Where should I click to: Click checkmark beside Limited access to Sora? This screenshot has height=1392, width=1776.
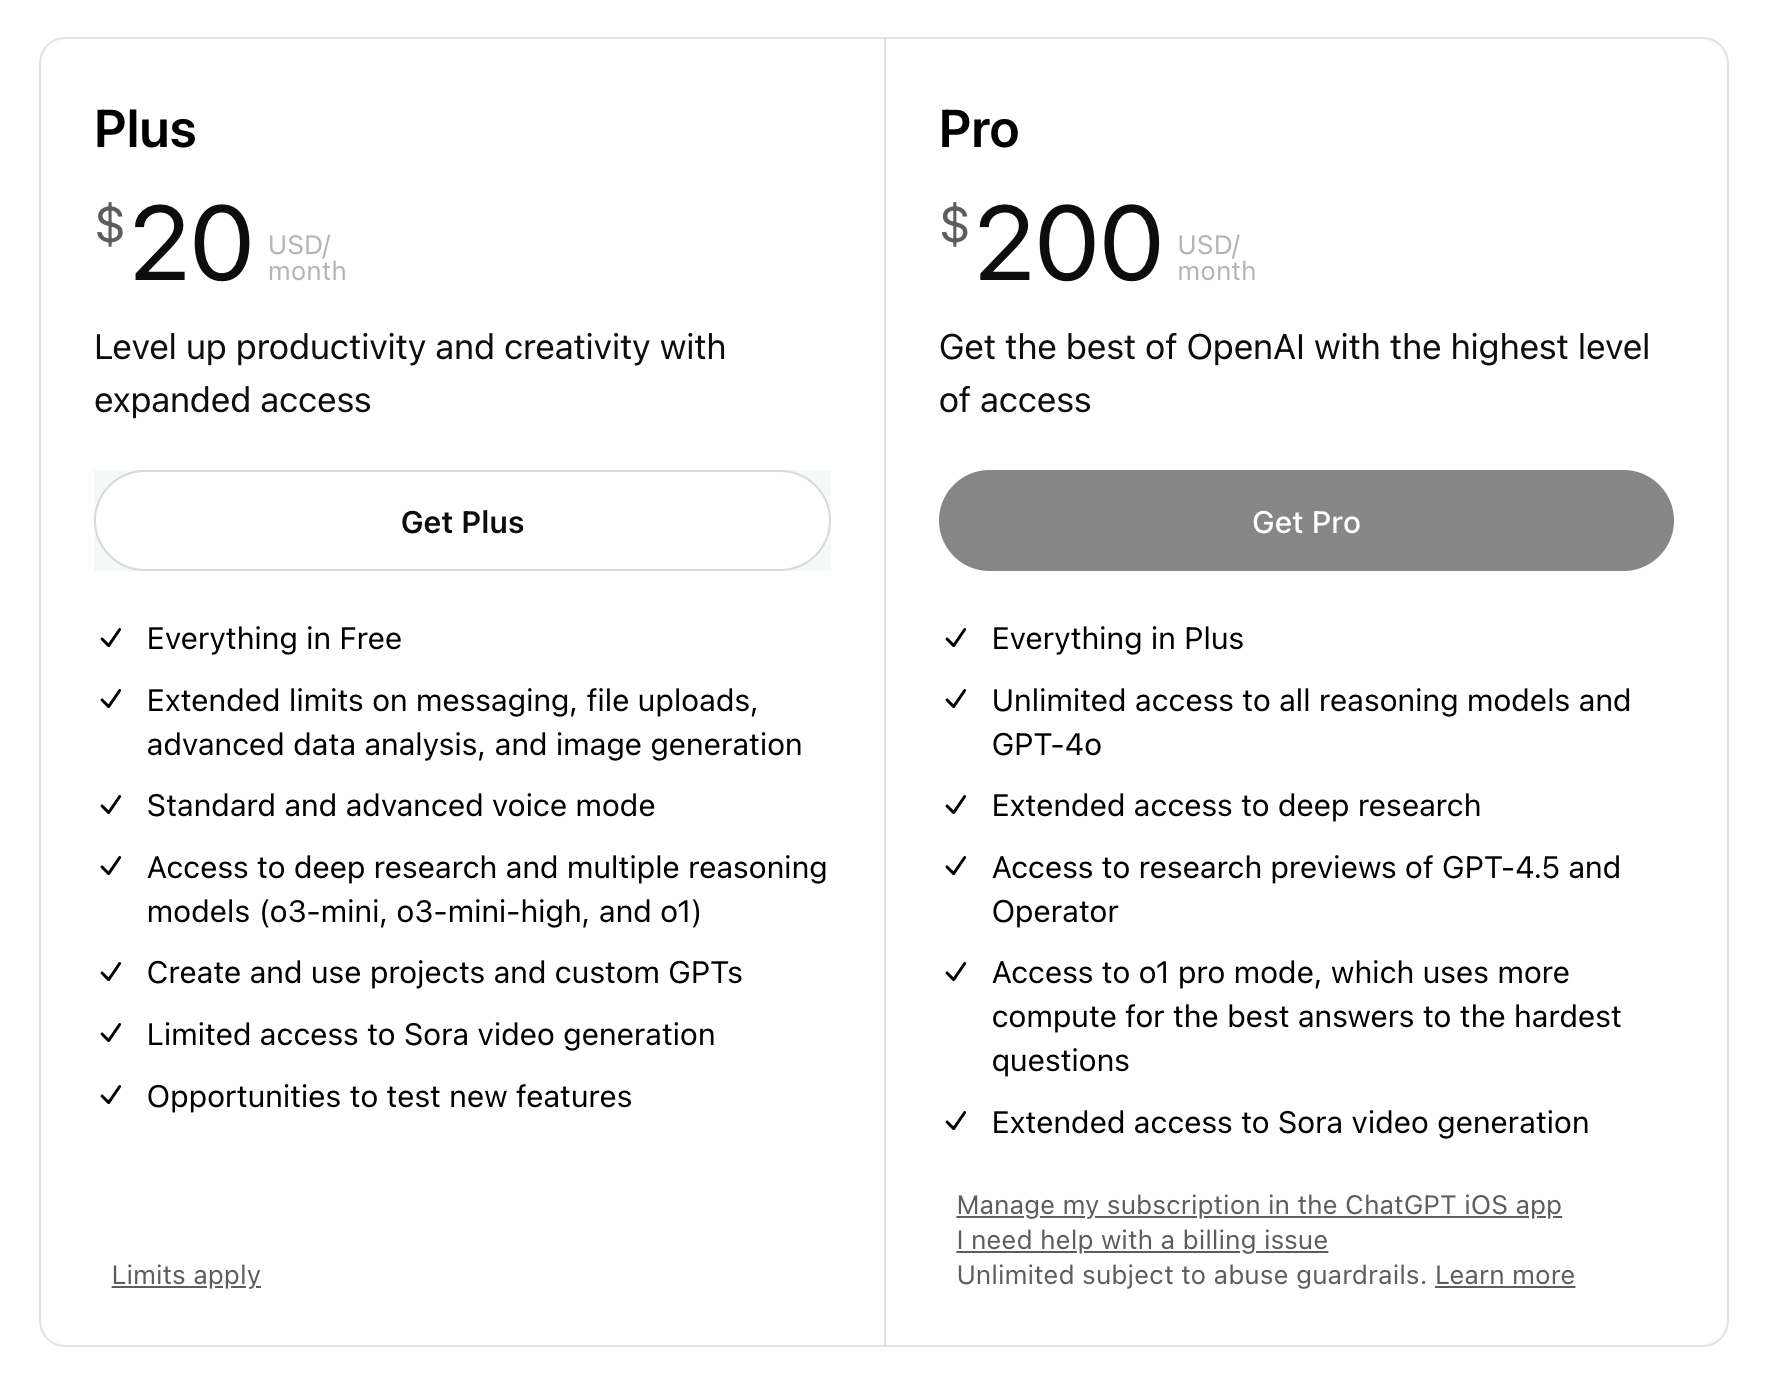click(111, 1034)
